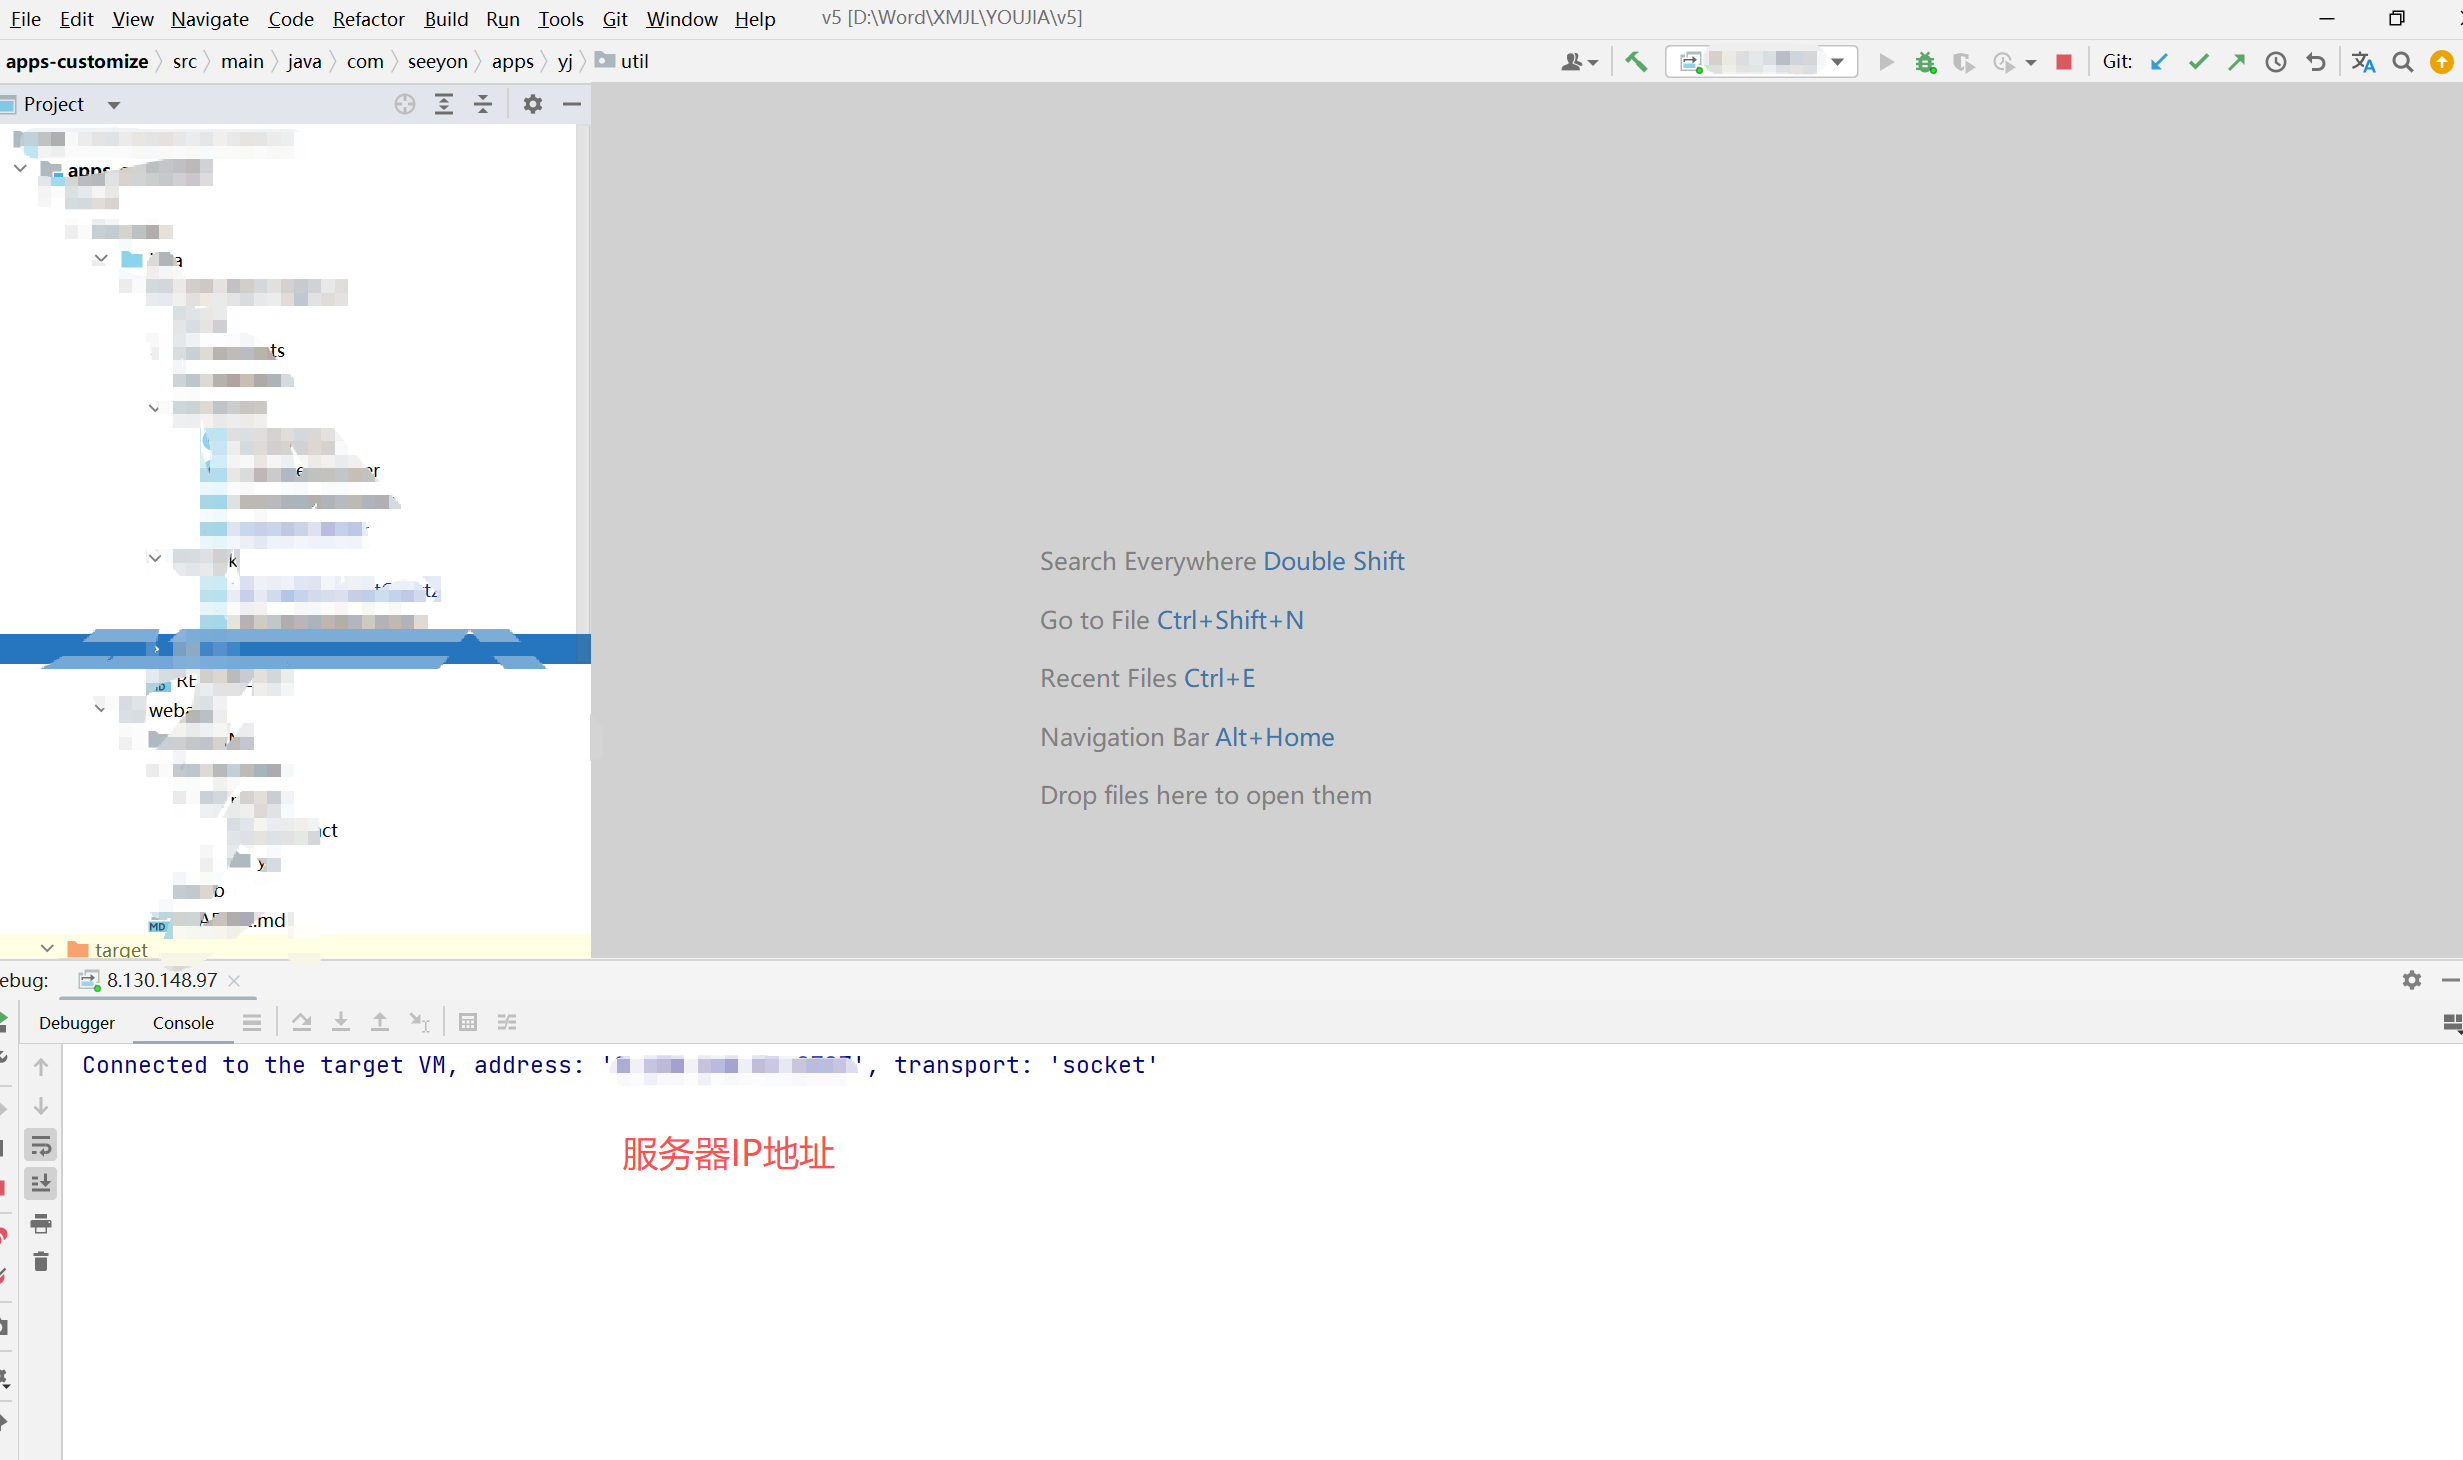2463x1460 pixels.
Task: Toggle scroll to end in console
Action: pos(41,1184)
